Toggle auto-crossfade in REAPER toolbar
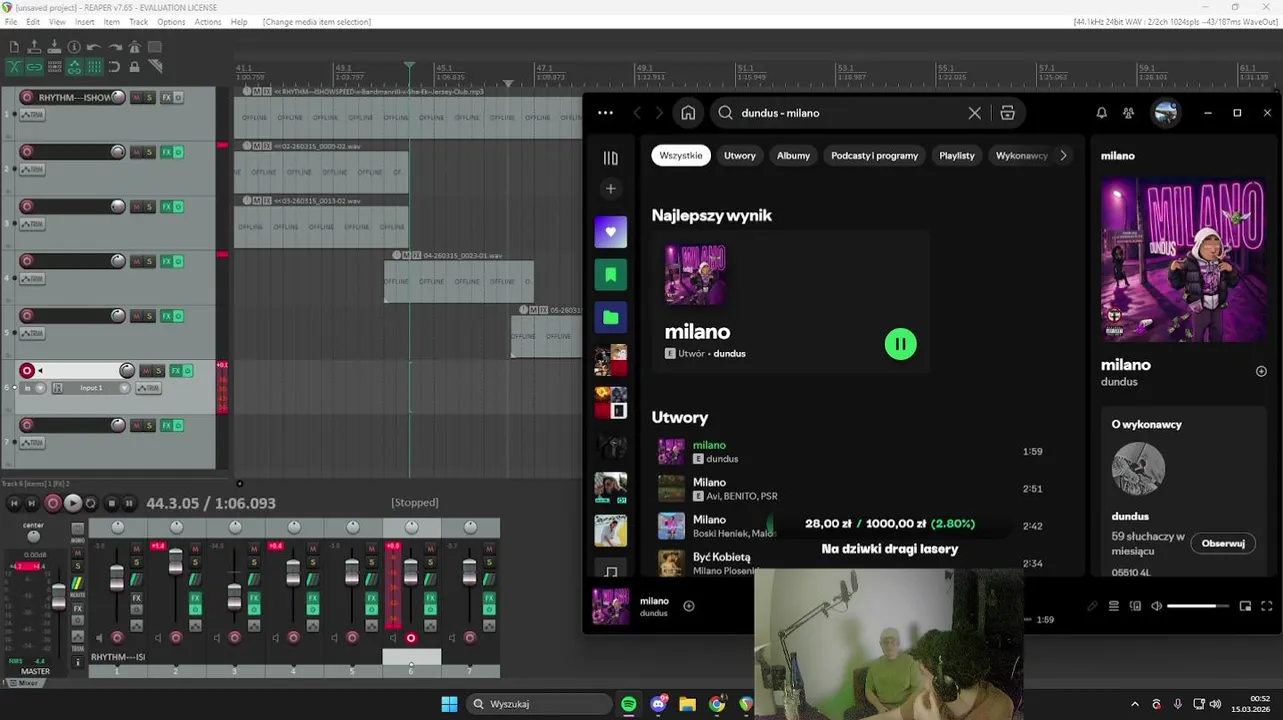 [x=14, y=67]
